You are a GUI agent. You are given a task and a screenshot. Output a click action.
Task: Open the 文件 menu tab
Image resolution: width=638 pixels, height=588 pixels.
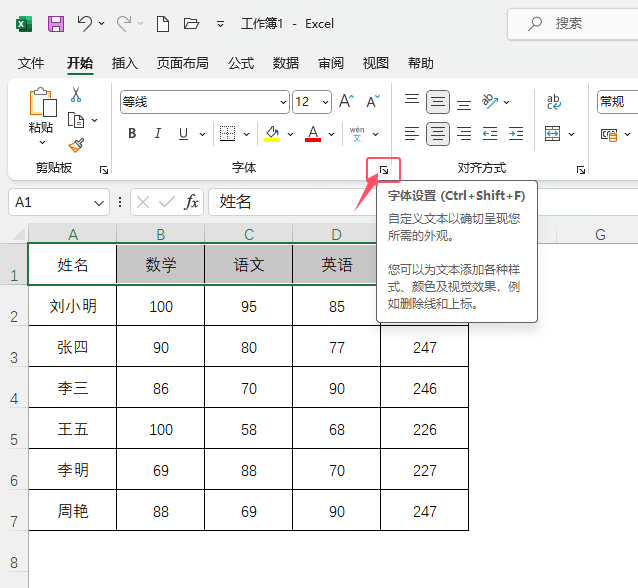coord(31,63)
